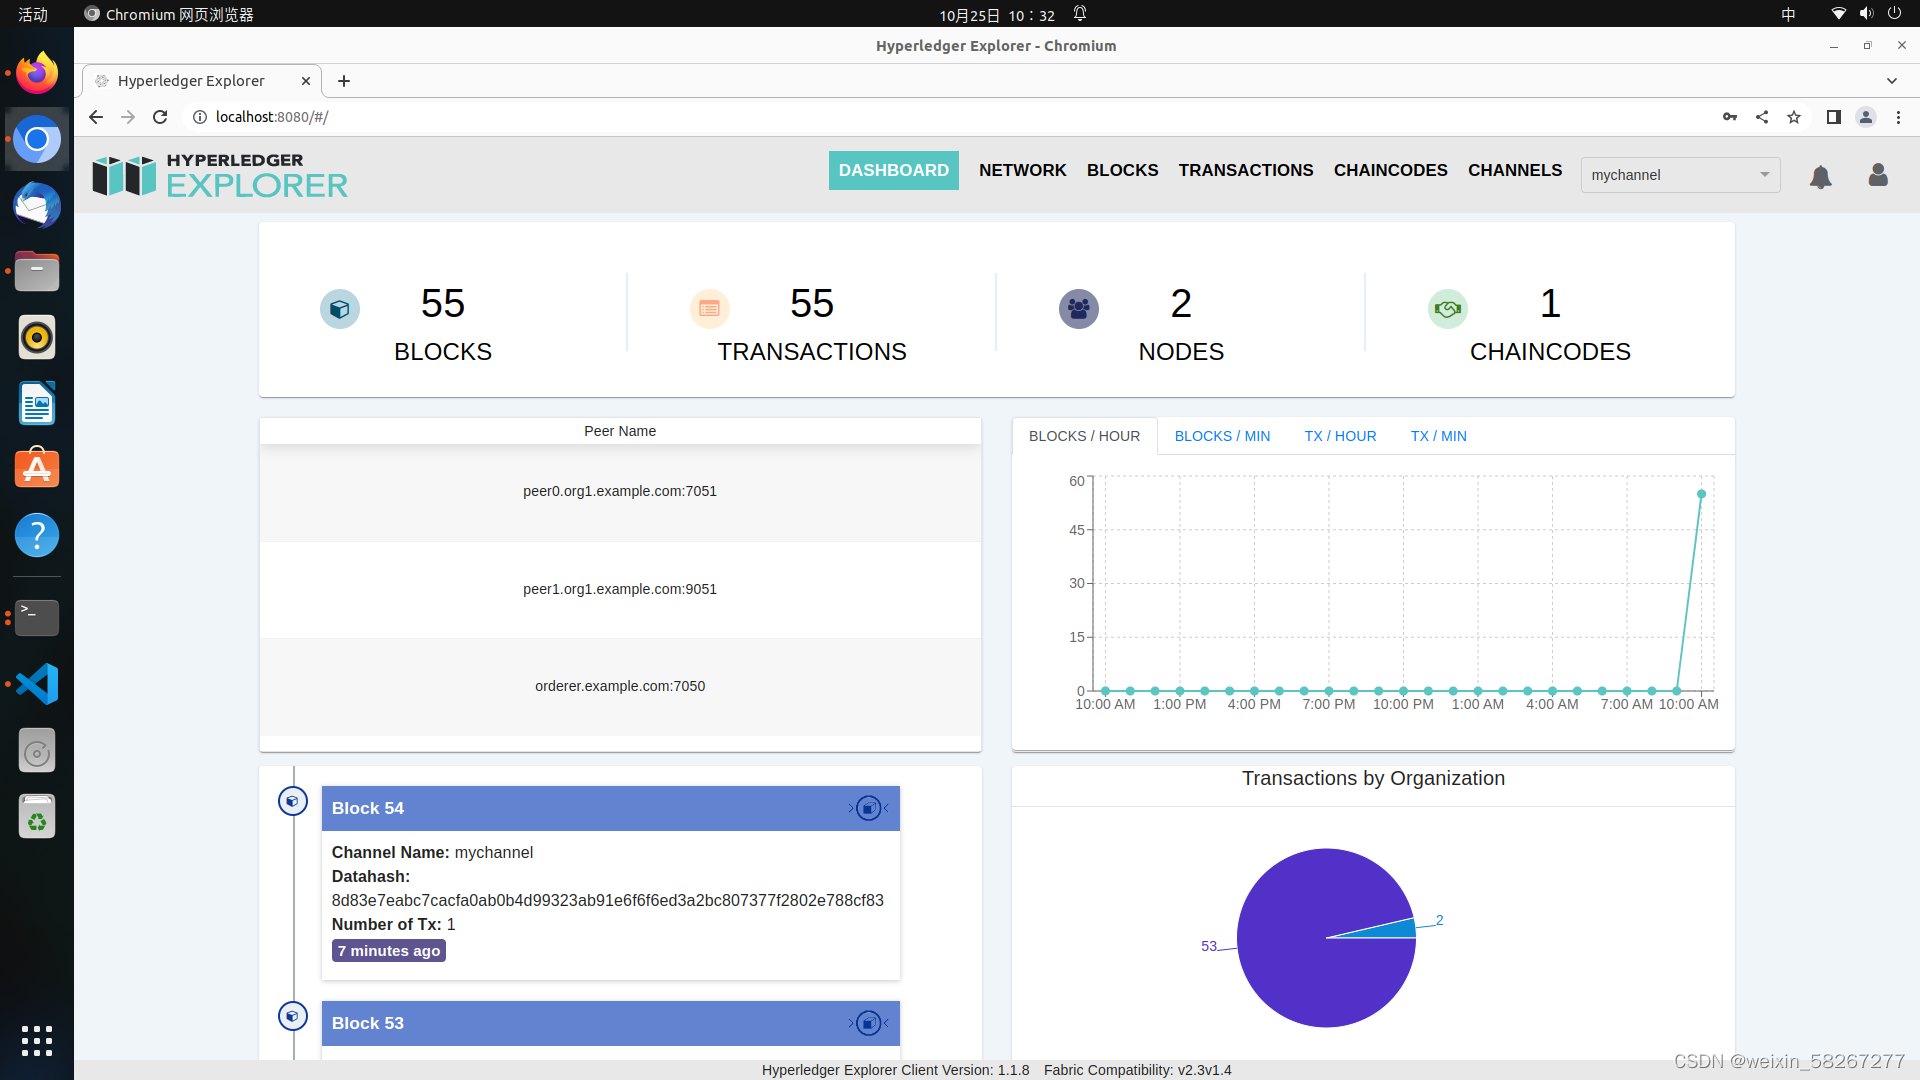This screenshot has height=1080, width=1920.
Task: Go back in browser history
Action: tap(96, 117)
